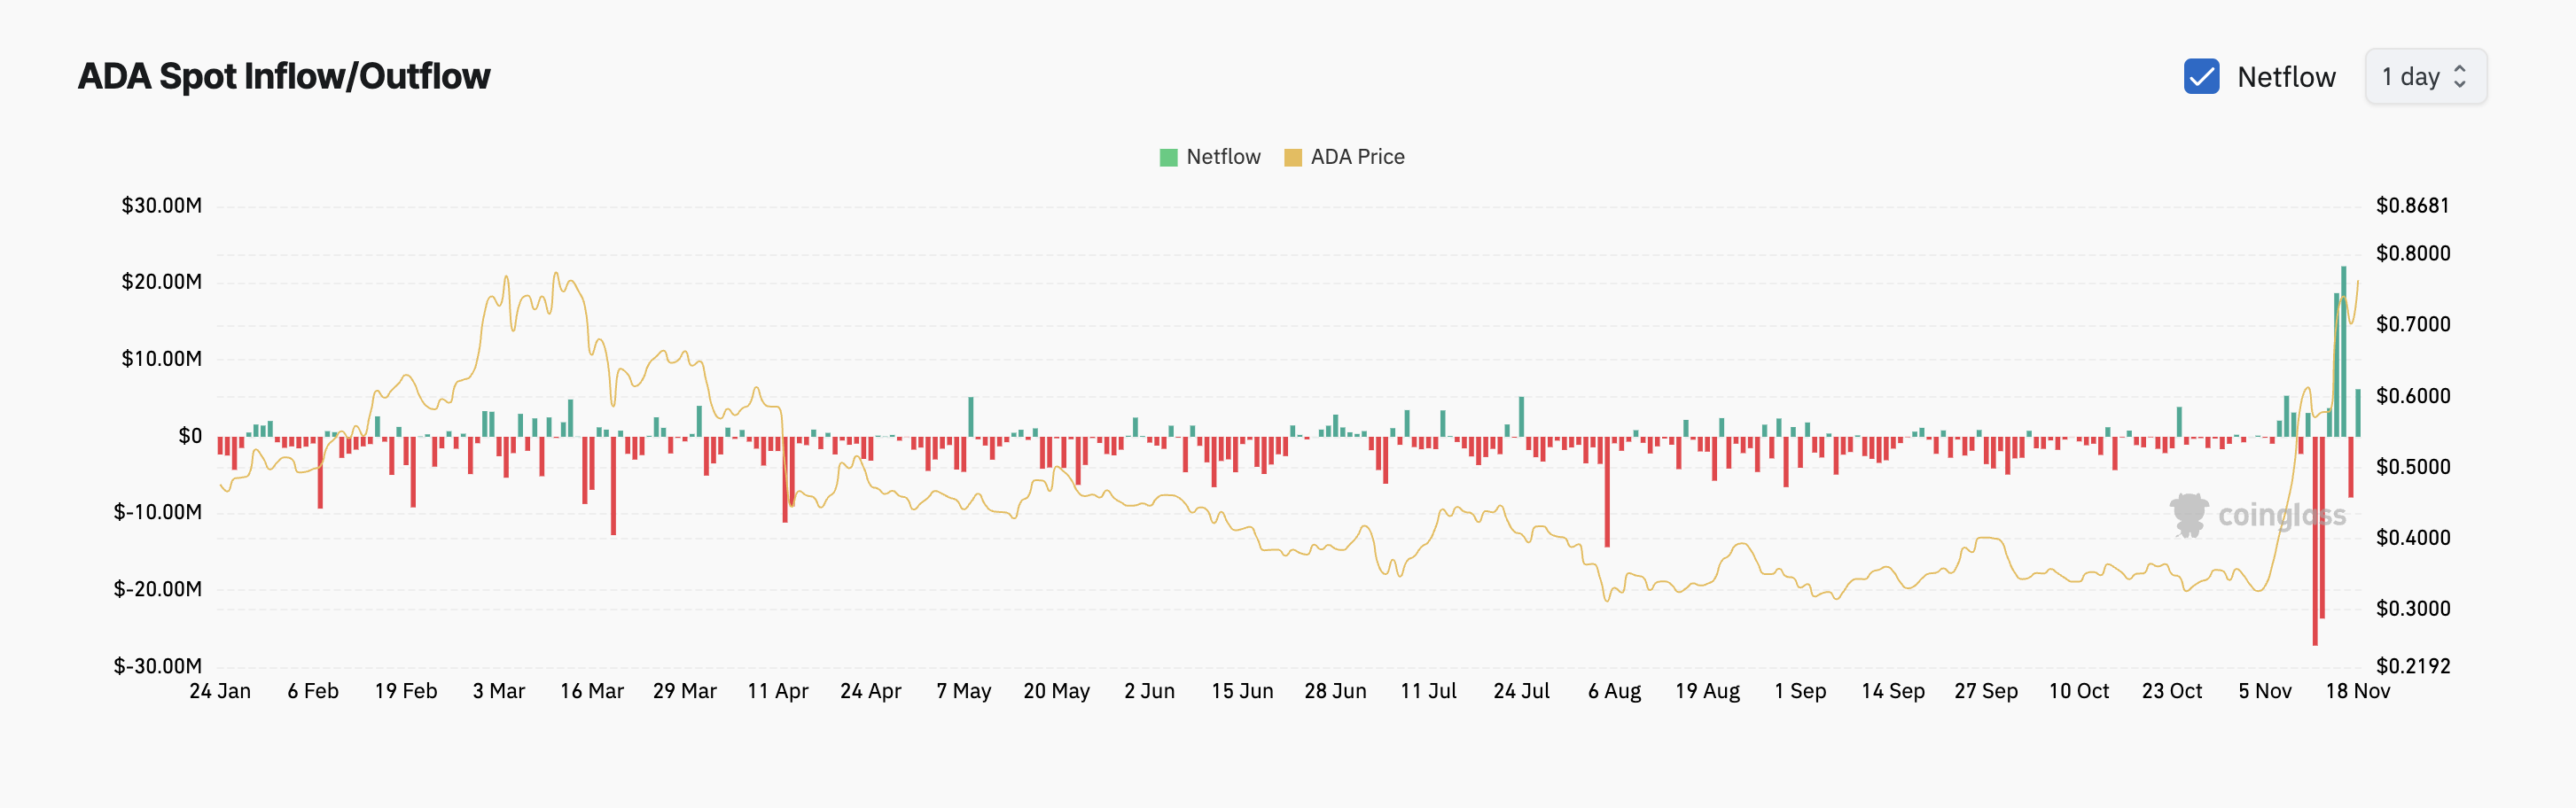Click the ADA Spot Inflow/Outflow title
Screen dimensions: 2576x808
coord(284,77)
